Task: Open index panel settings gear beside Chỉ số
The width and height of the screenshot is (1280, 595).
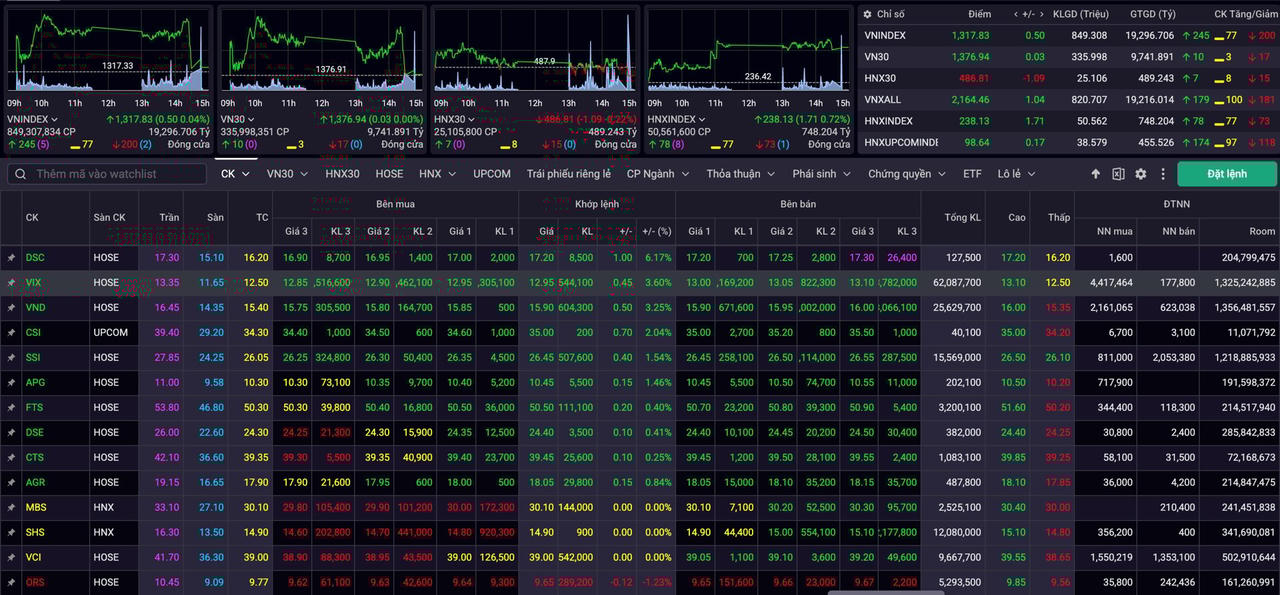Action: (x=866, y=14)
